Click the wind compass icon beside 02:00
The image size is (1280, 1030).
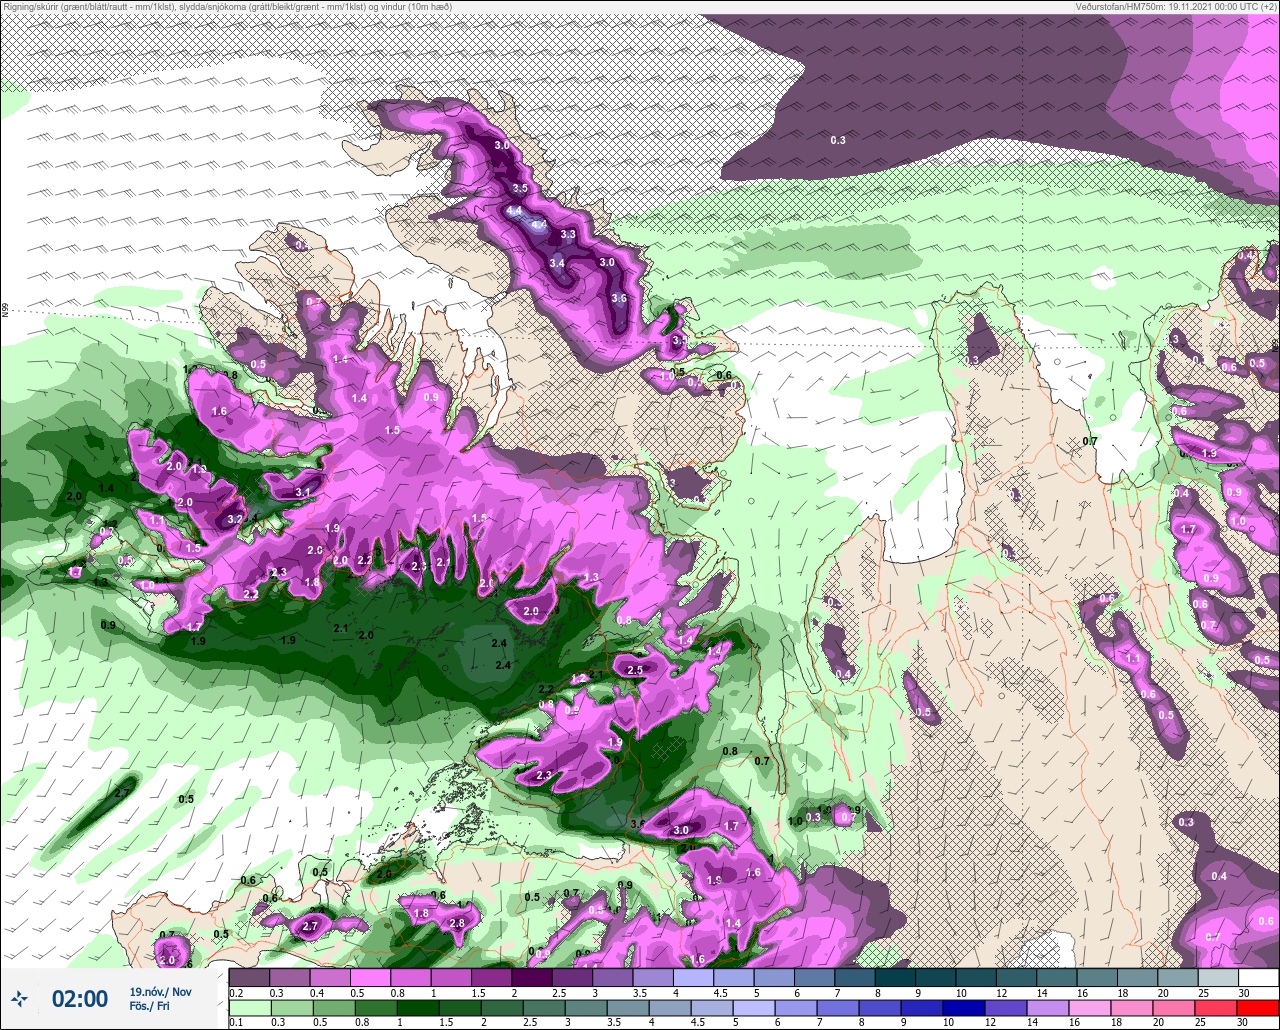(x=20, y=998)
